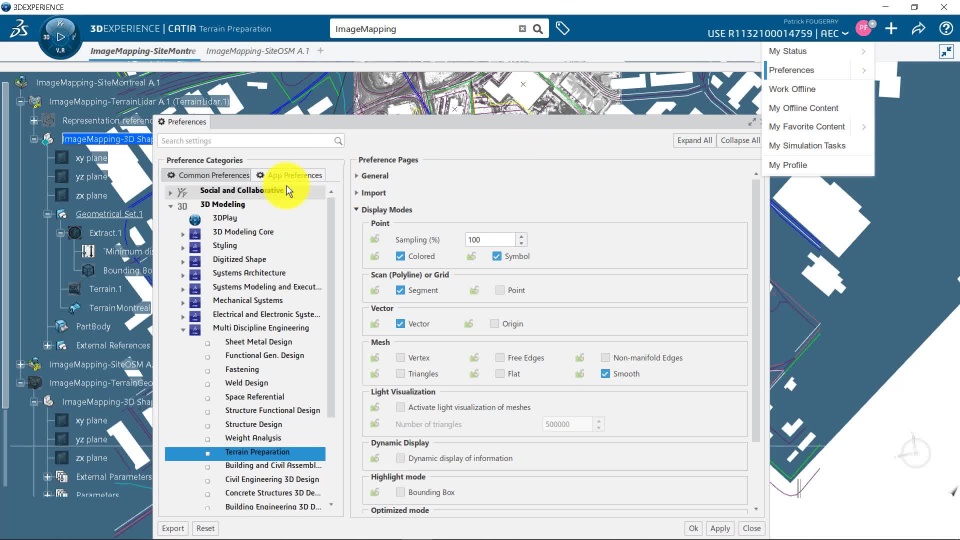Click the collapse view icon at top right
The image size is (960, 540).
tap(947, 51)
